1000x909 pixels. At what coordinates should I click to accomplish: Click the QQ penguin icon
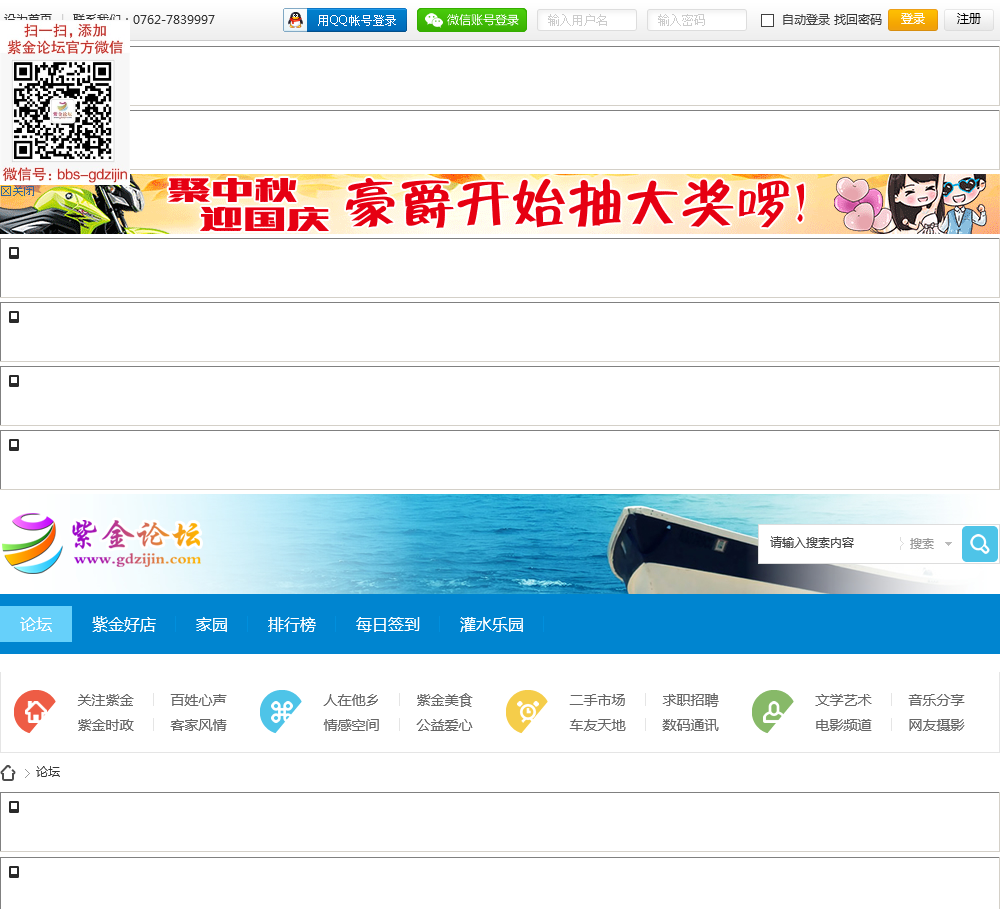pyautogui.click(x=295, y=20)
